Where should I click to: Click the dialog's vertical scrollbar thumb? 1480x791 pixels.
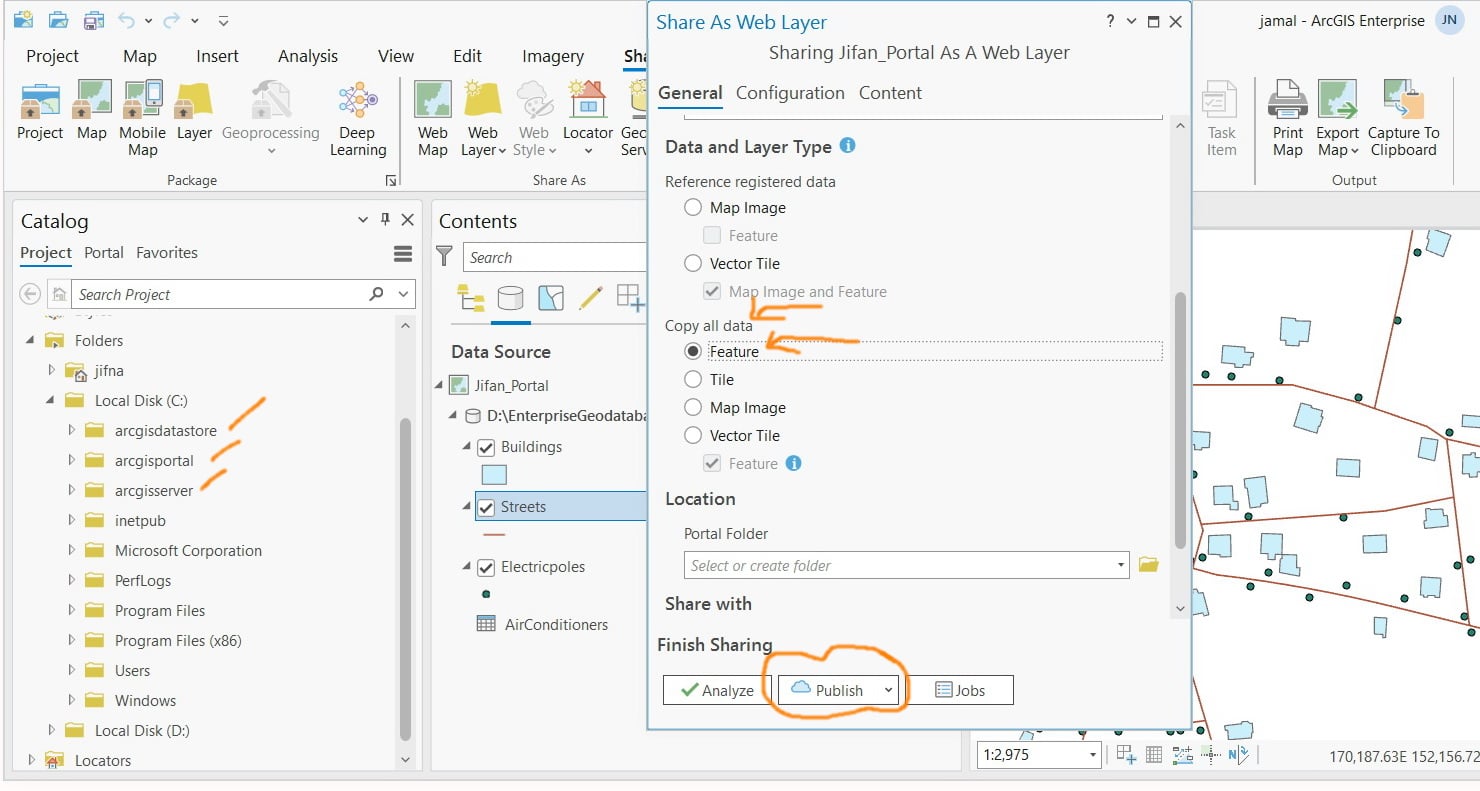click(1180, 420)
